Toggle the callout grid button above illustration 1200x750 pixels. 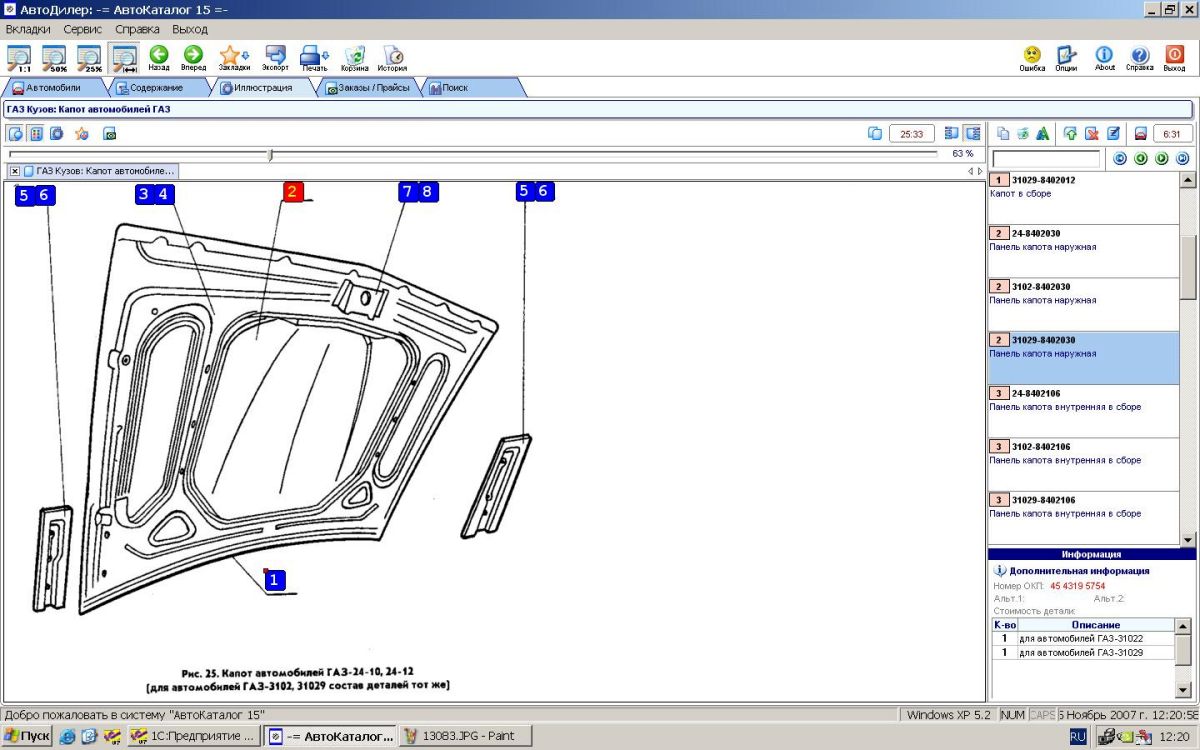36,133
